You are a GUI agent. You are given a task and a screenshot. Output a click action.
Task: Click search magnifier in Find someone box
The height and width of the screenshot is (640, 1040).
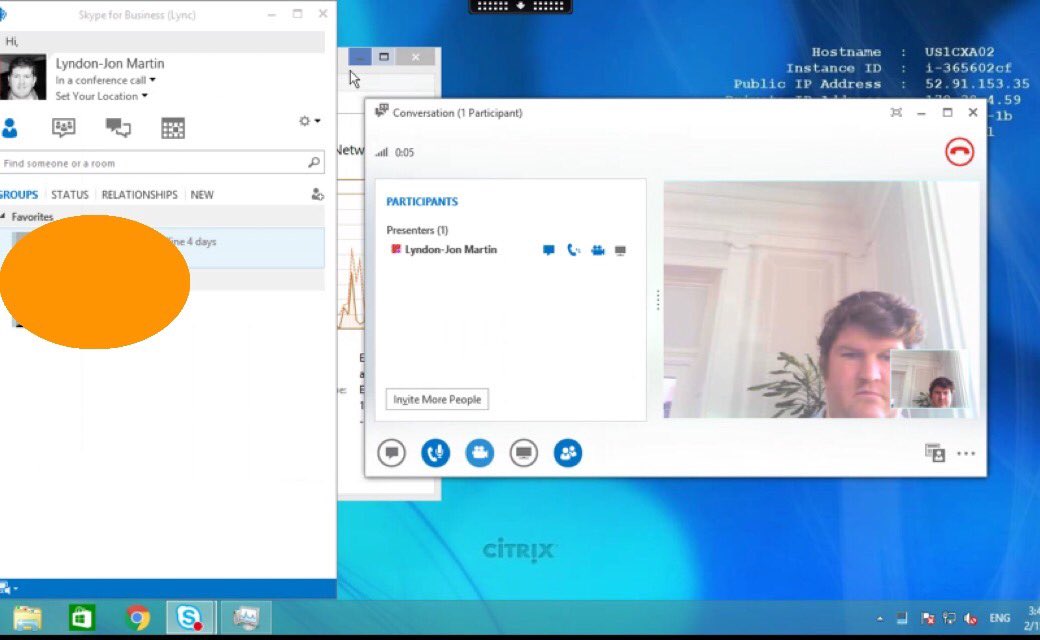click(x=314, y=162)
